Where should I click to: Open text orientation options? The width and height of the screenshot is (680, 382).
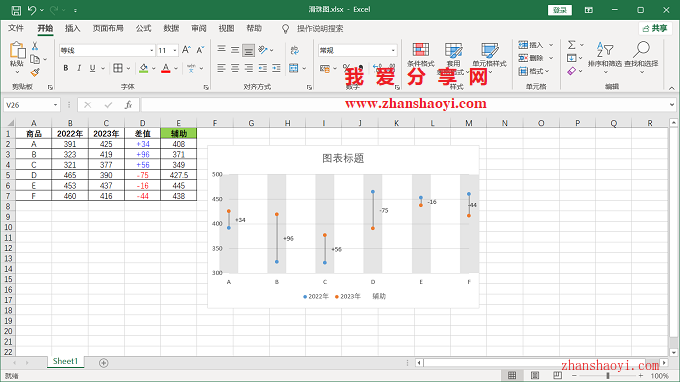click(263, 50)
